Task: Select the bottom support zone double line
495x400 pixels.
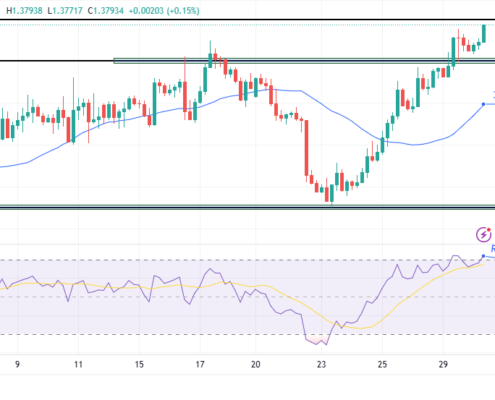Action: click(x=247, y=207)
